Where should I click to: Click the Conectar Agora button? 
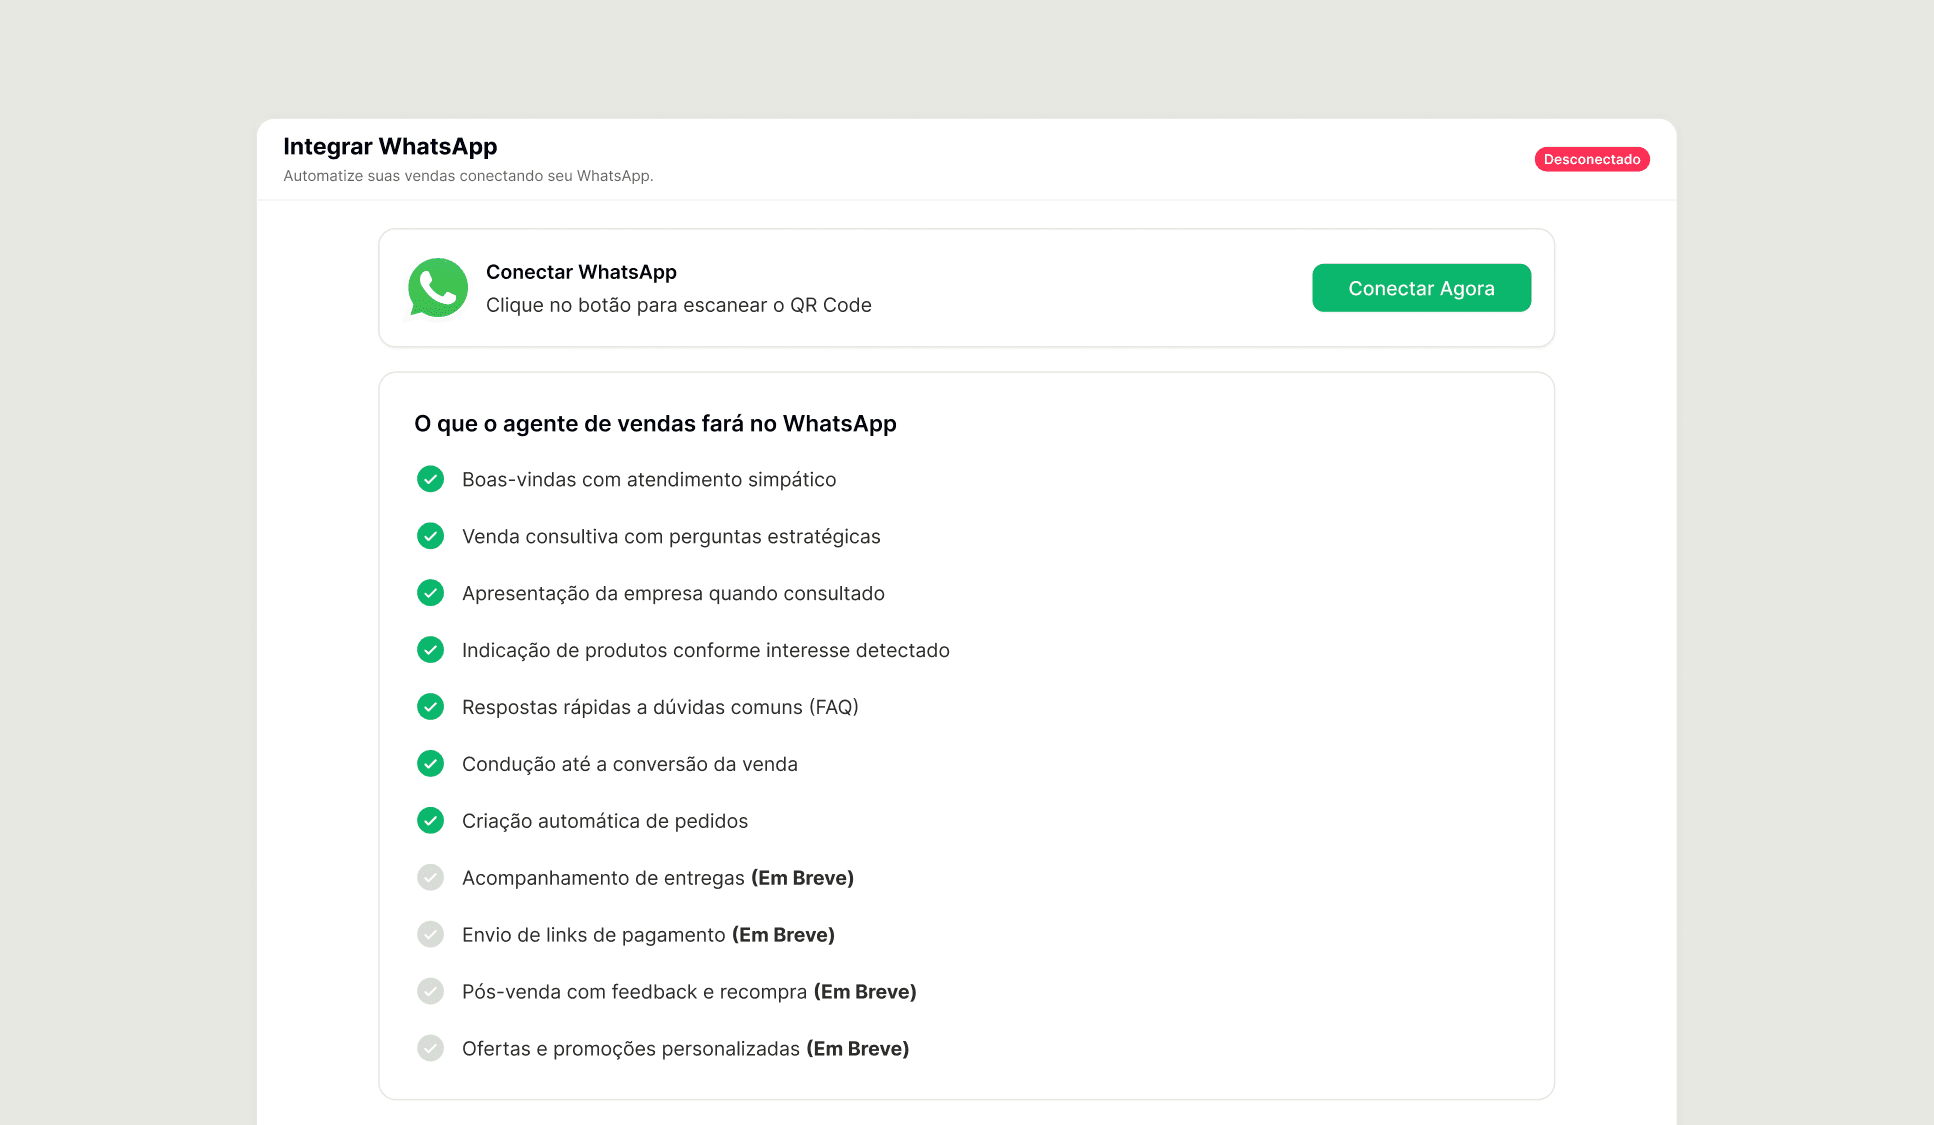(x=1421, y=288)
